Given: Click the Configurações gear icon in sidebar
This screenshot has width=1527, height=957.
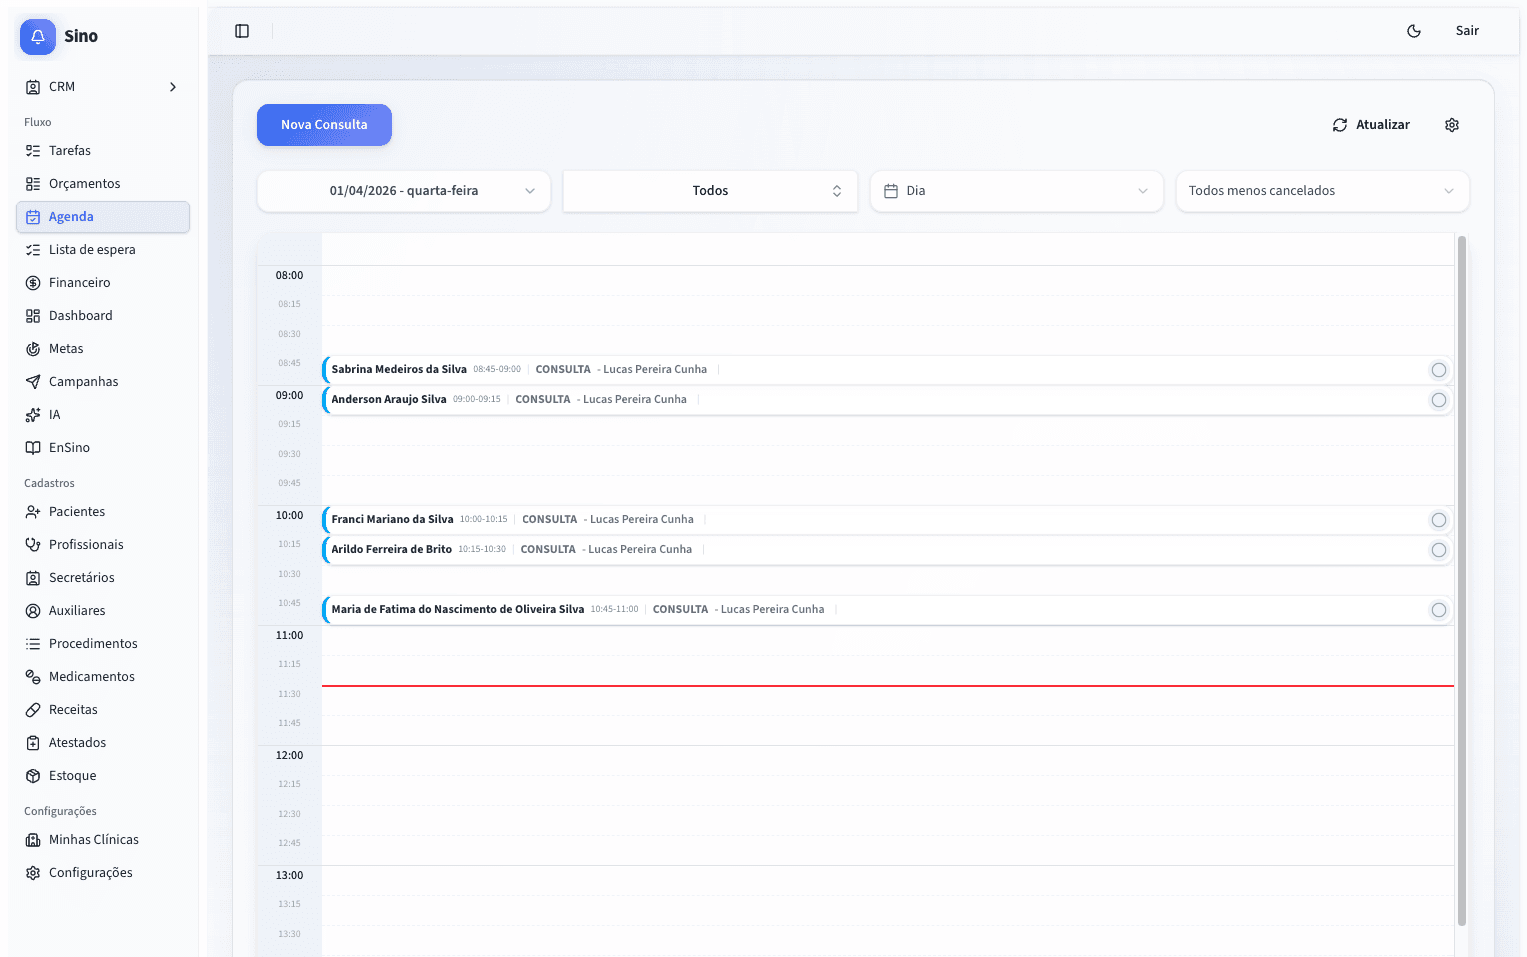Looking at the screenshot, I should pos(33,873).
